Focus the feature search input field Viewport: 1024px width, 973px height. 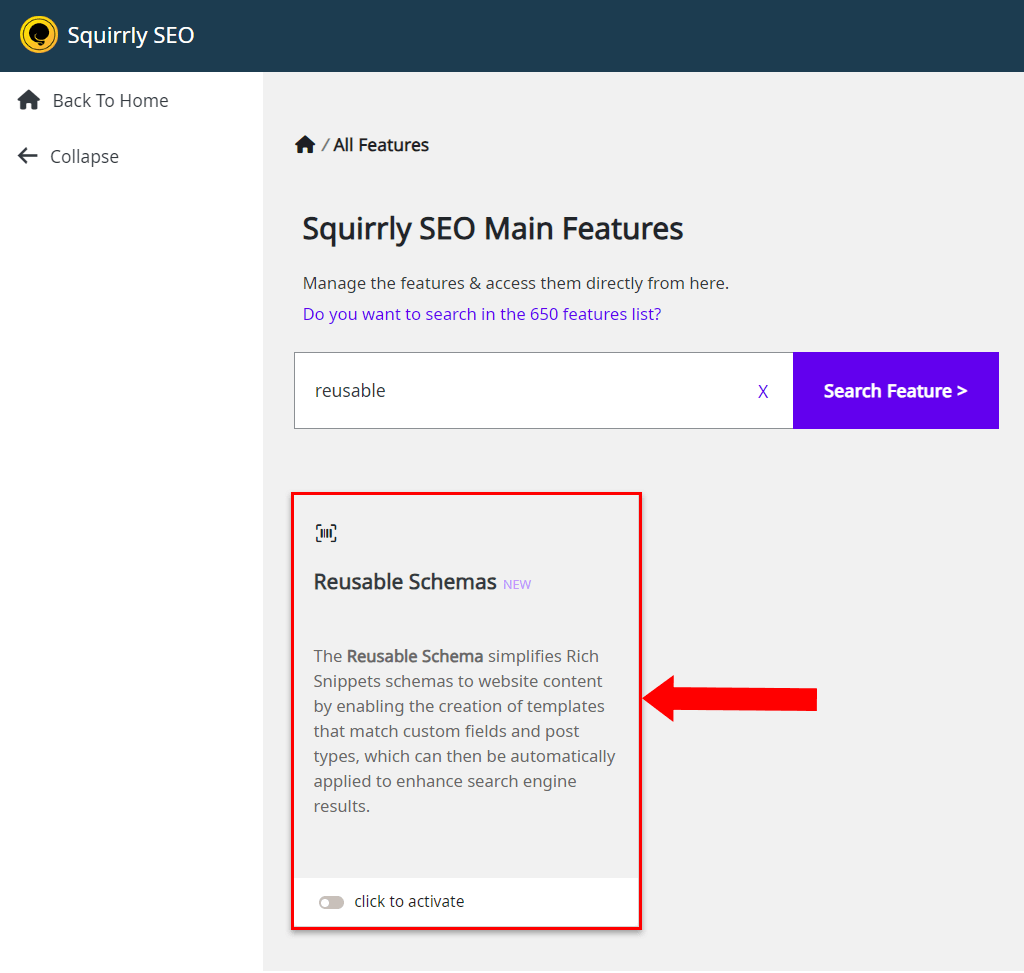click(543, 391)
